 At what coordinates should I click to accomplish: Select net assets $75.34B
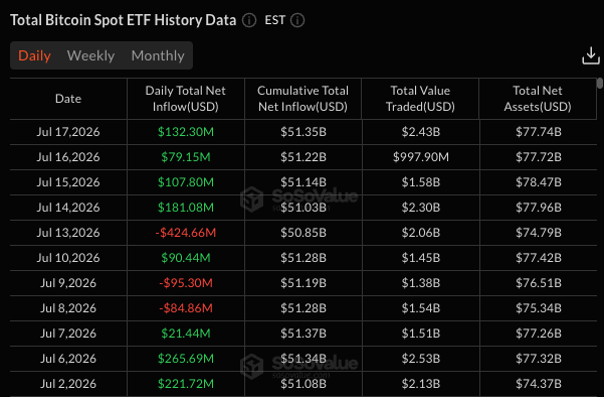click(538, 308)
